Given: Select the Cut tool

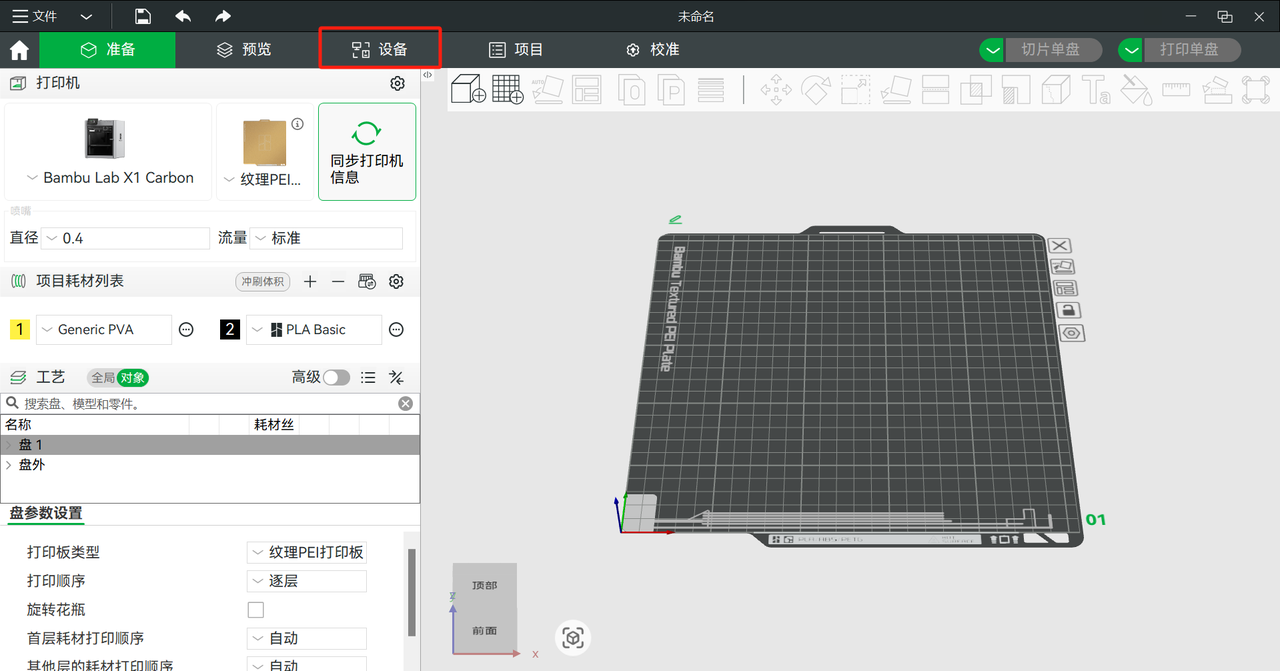Looking at the screenshot, I should [x=936, y=90].
